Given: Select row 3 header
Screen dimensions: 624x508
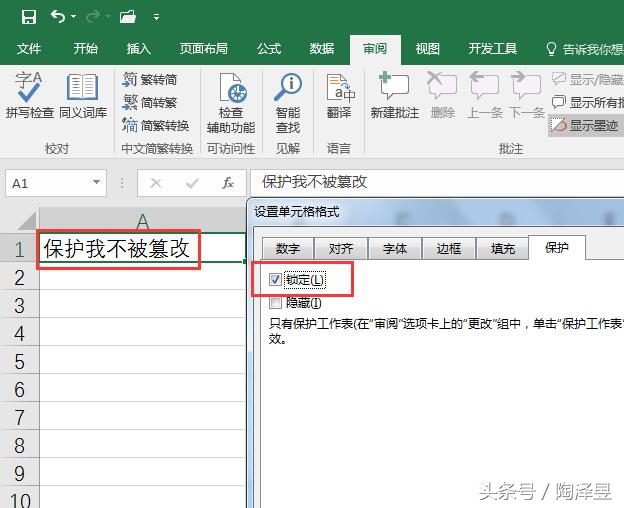Looking at the screenshot, I should (19, 305).
